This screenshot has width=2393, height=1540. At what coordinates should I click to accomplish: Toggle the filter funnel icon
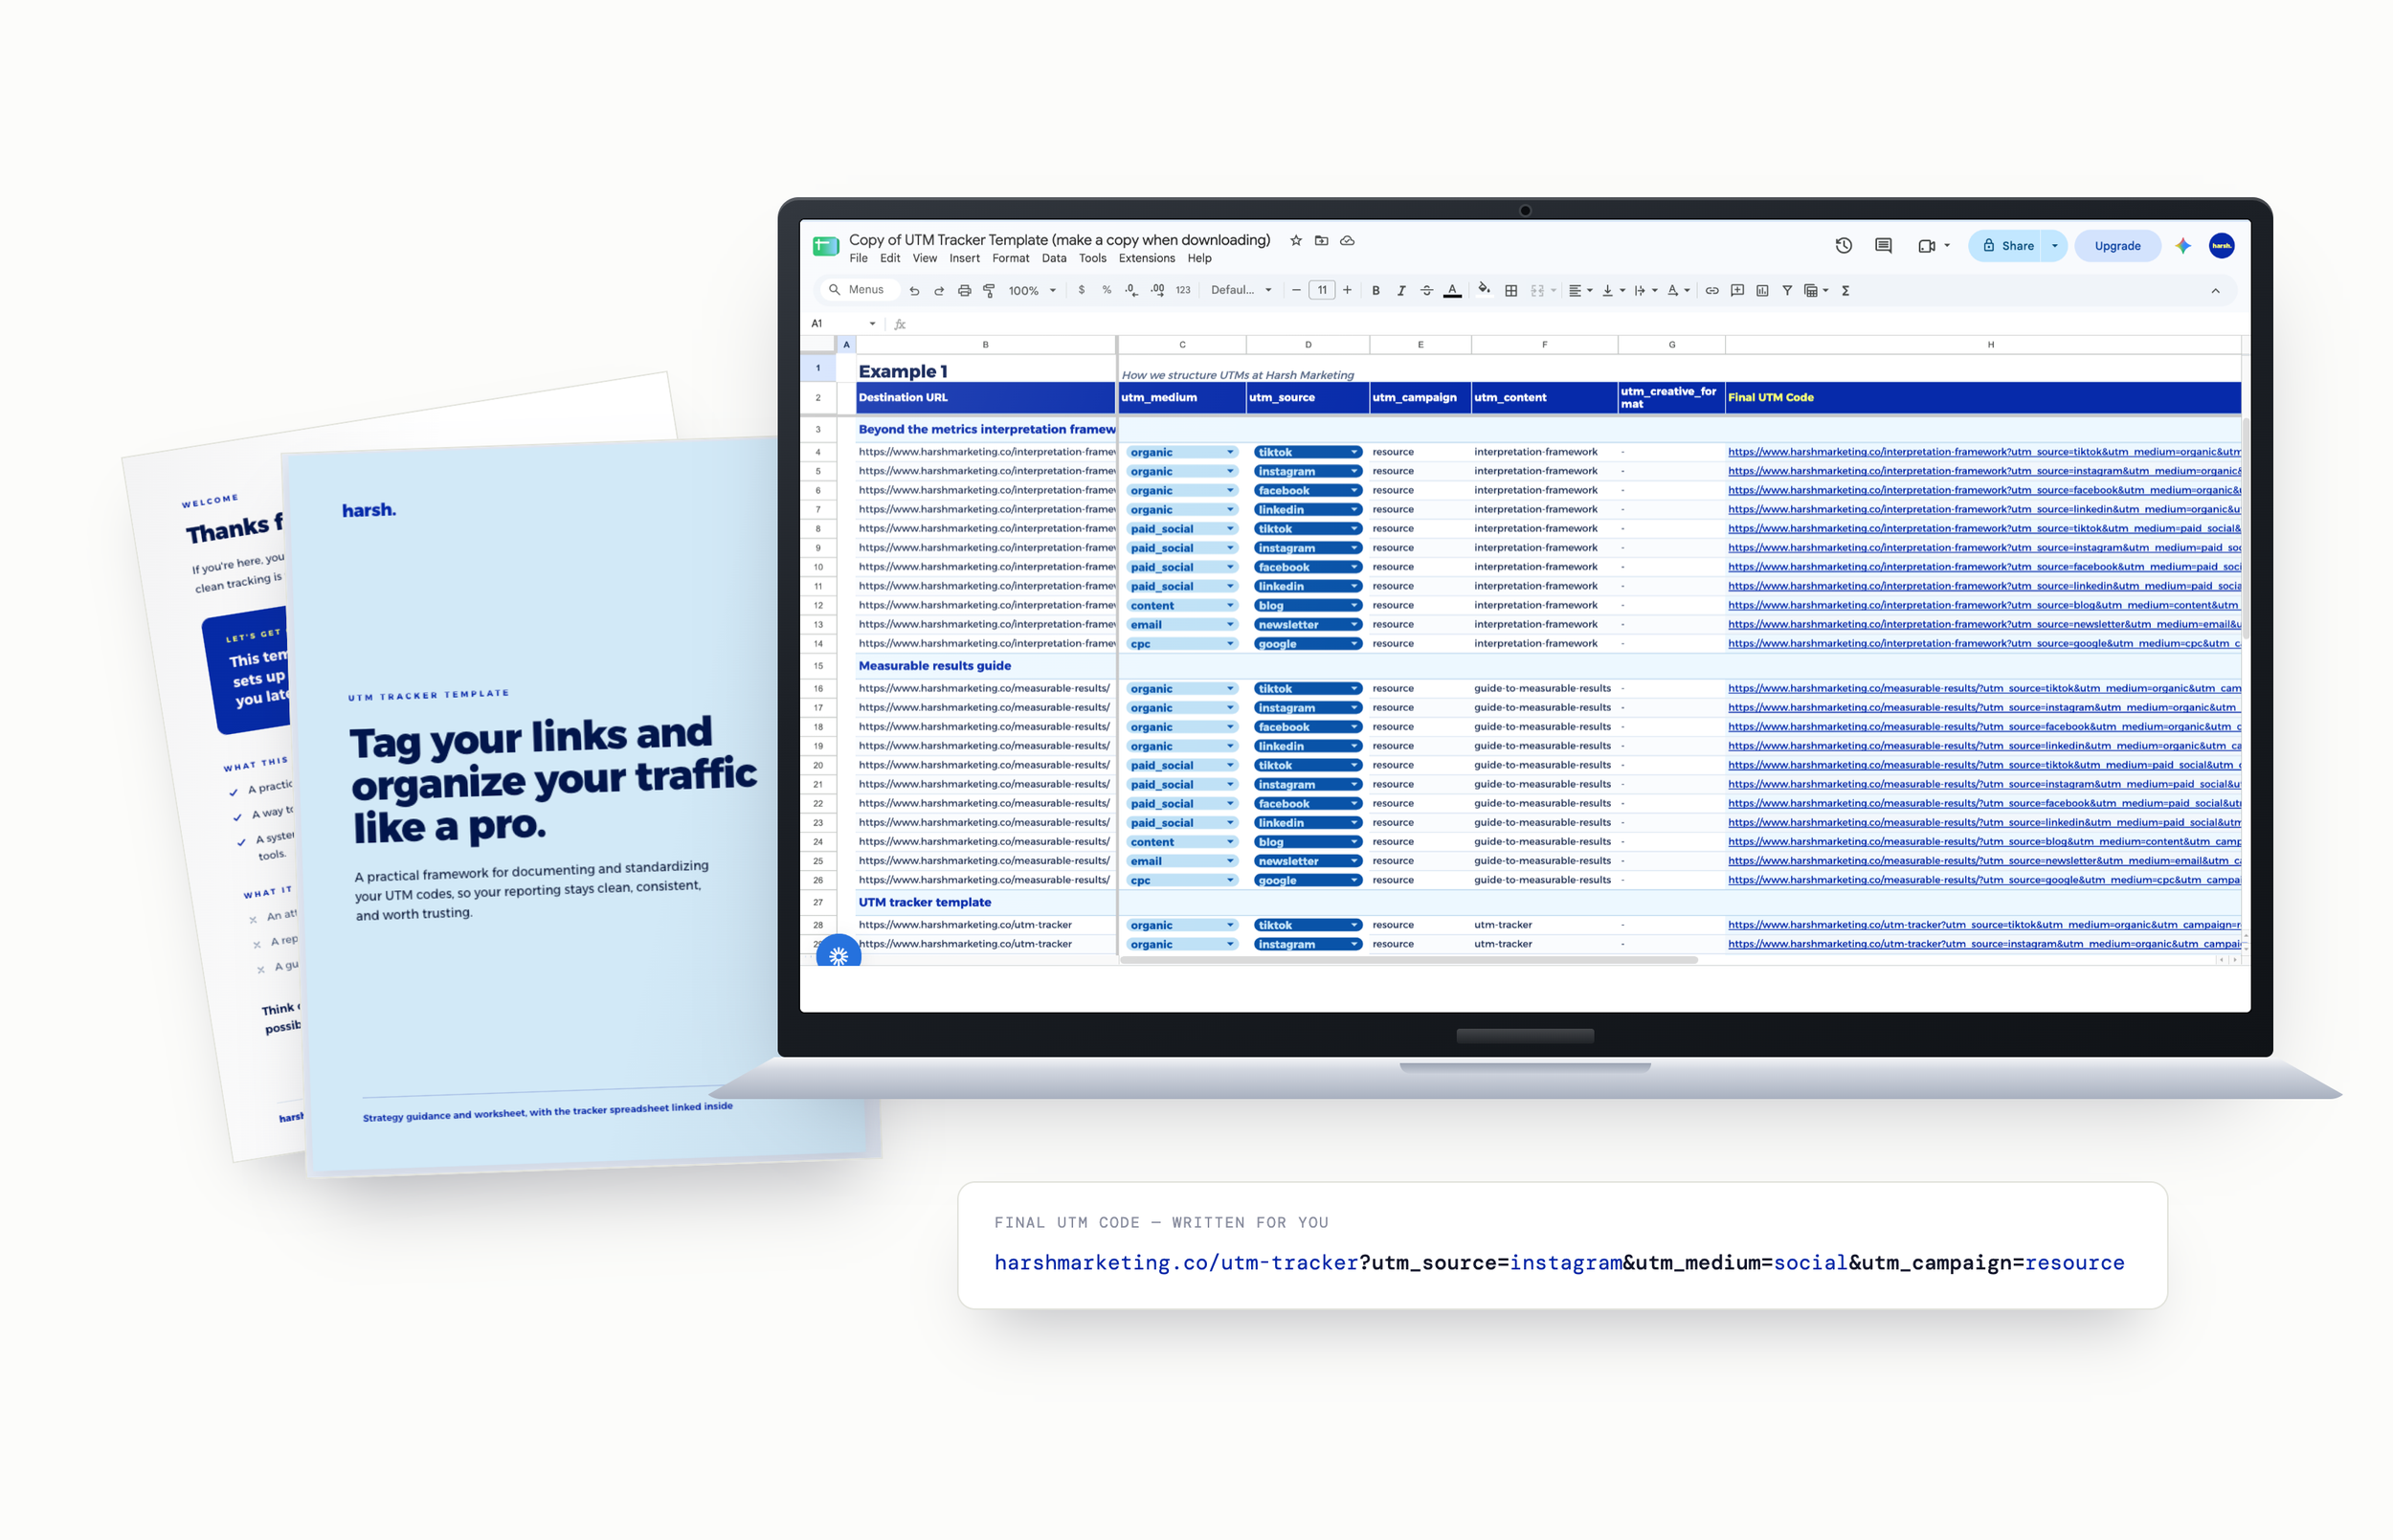click(x=1786, y=291)
